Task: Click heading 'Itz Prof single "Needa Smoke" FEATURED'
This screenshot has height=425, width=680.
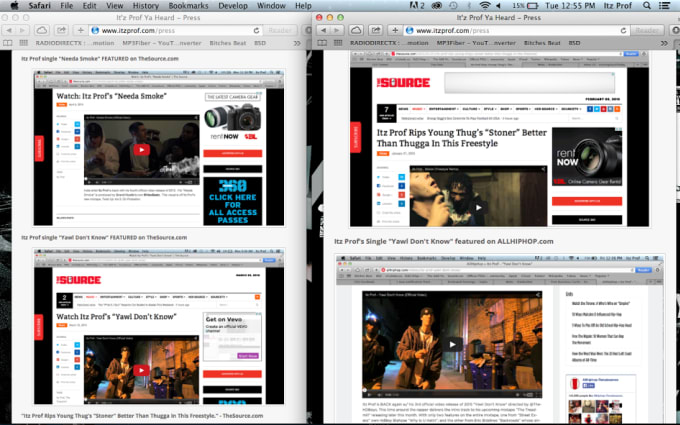Action: [100, 59]
